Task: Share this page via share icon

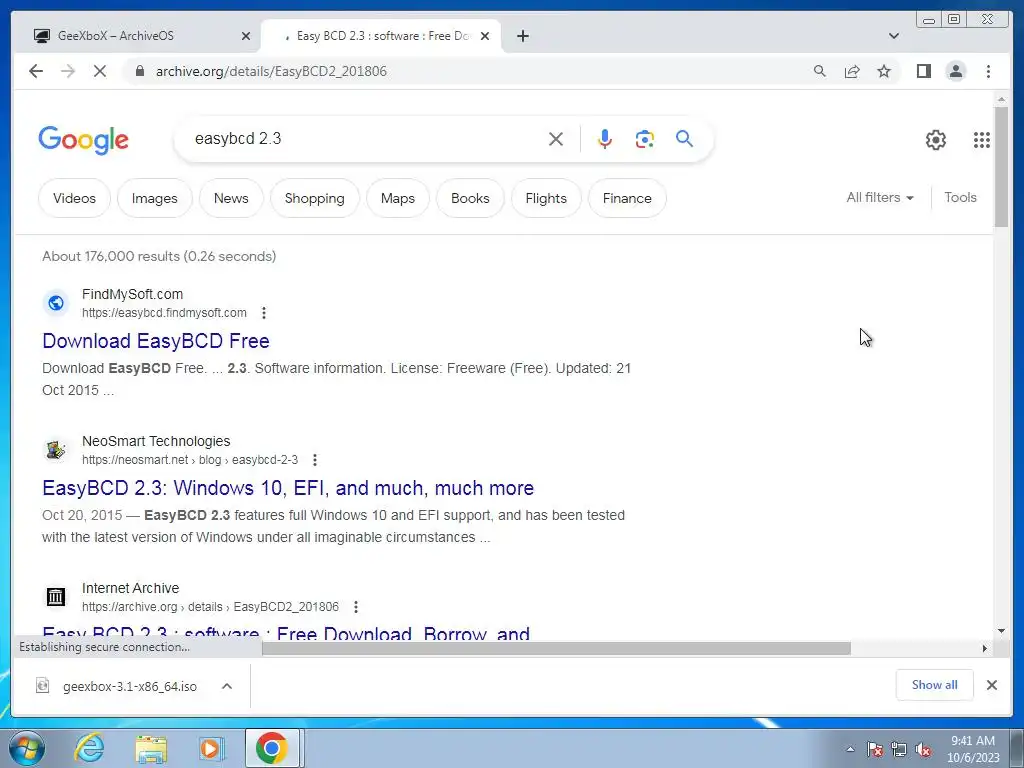Action: click(852, 71)
